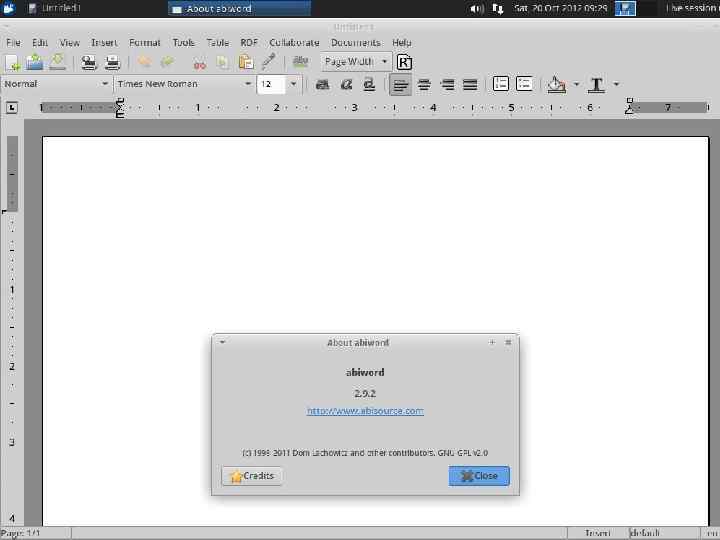Click the font size field showing 12

(271, 84)
